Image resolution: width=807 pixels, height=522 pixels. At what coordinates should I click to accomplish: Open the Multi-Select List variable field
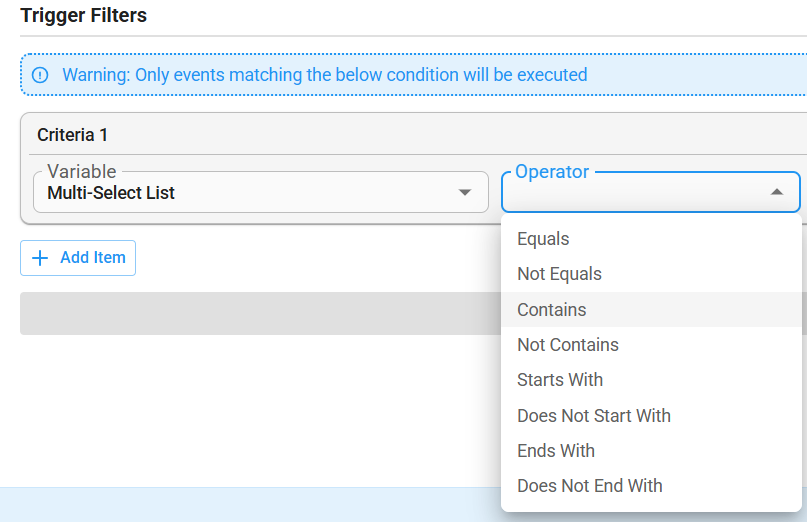260,192
